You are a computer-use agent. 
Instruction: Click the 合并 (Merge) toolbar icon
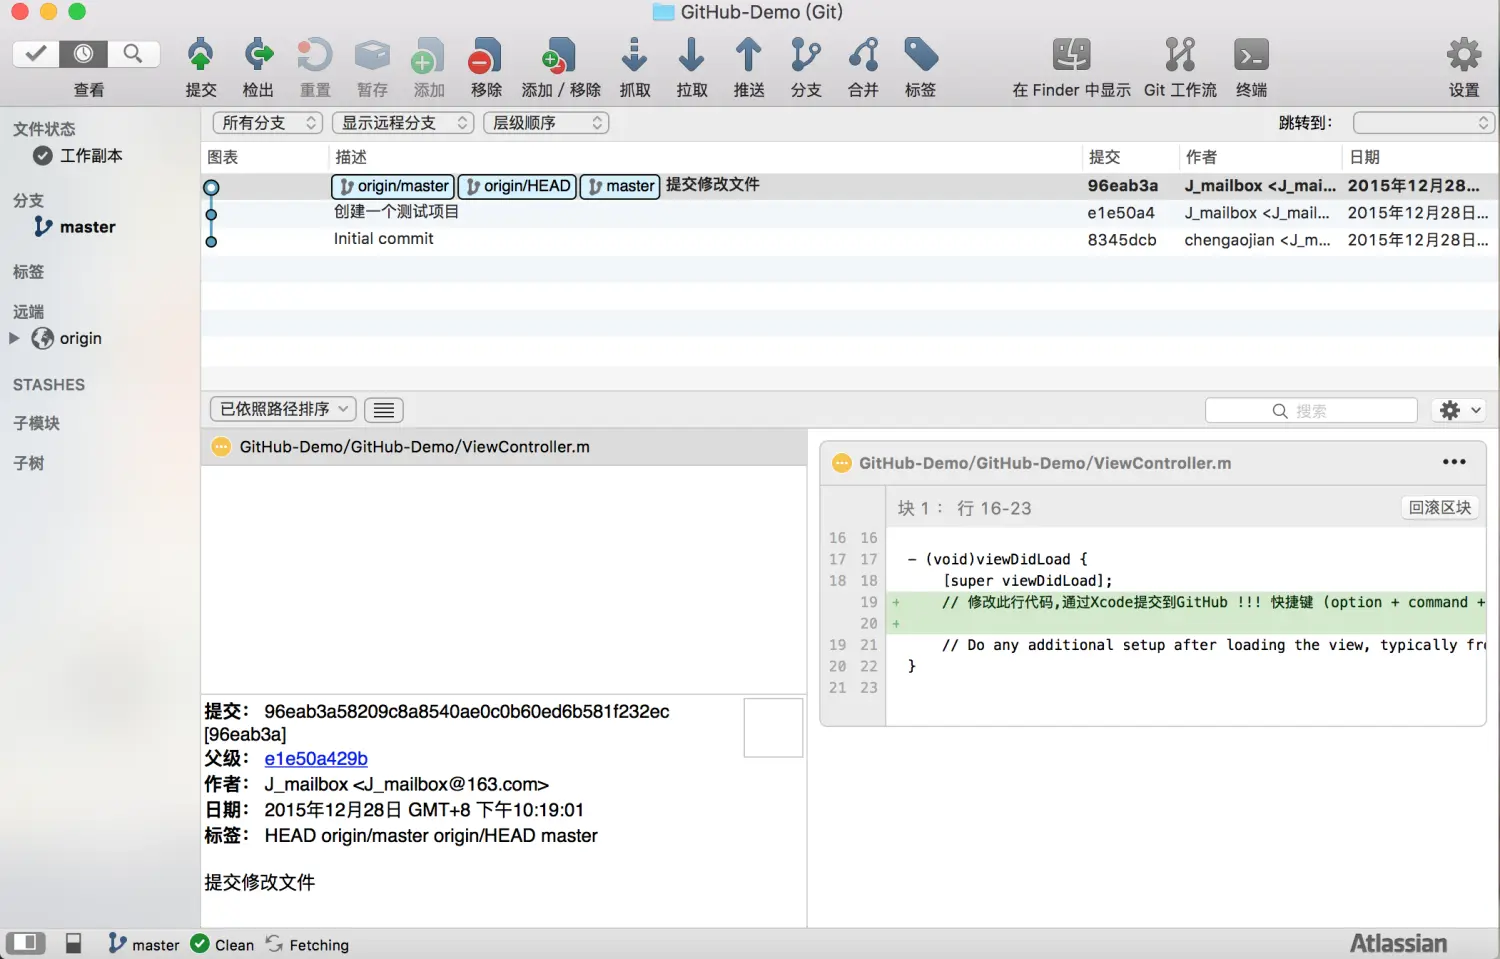click(x=863, y=56)
